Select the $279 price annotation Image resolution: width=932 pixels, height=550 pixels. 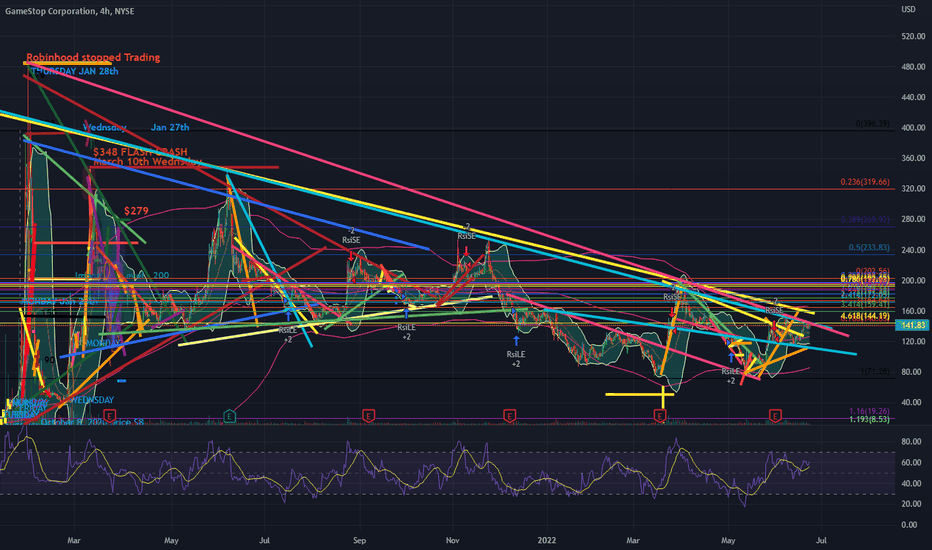tap(136, 210)
